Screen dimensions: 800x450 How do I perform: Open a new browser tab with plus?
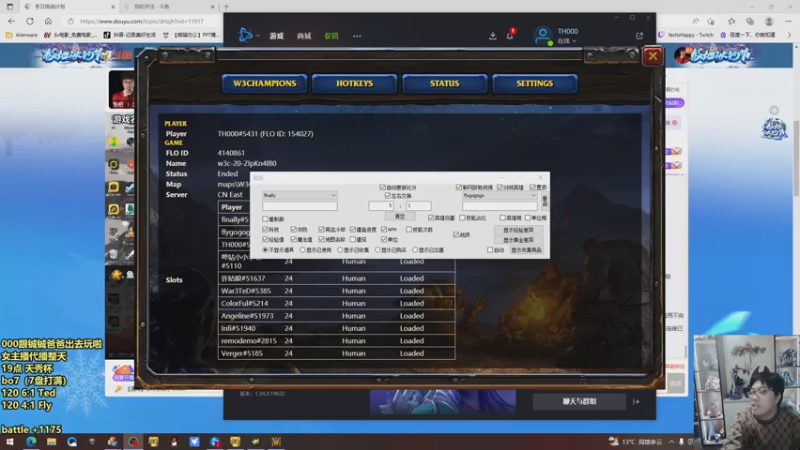tap(227, 7)
